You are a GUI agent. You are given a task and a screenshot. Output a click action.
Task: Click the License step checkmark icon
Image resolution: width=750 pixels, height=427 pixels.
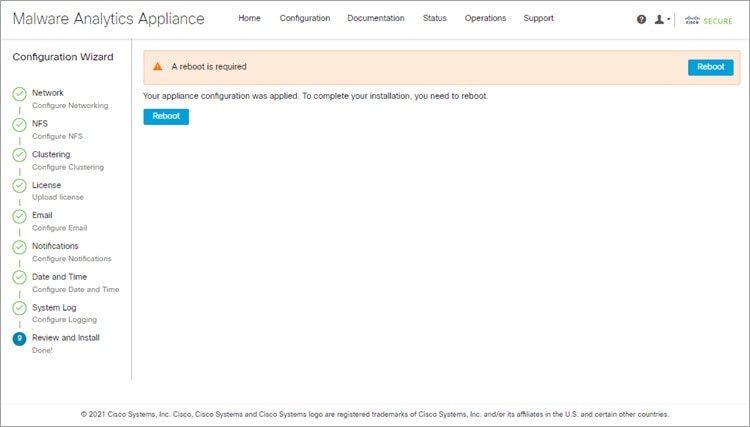point(19,186)
